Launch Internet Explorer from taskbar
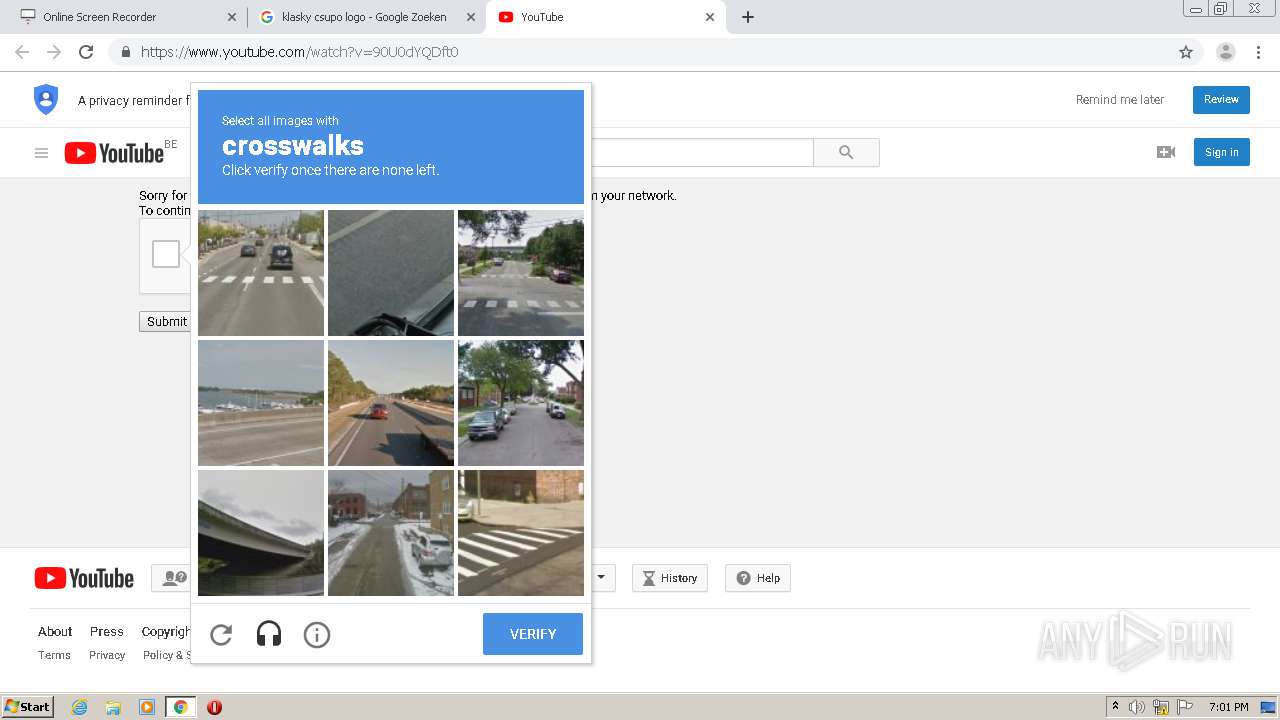The width and height of the screenshot is (1280, 720). click(x=79, y=707)
